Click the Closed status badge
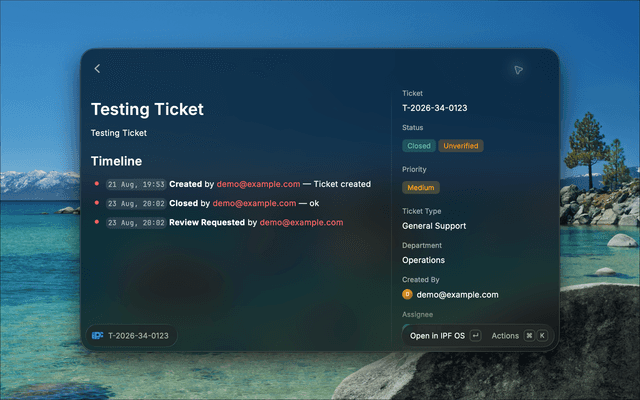640x400 pixels. (x=419, y=146)
